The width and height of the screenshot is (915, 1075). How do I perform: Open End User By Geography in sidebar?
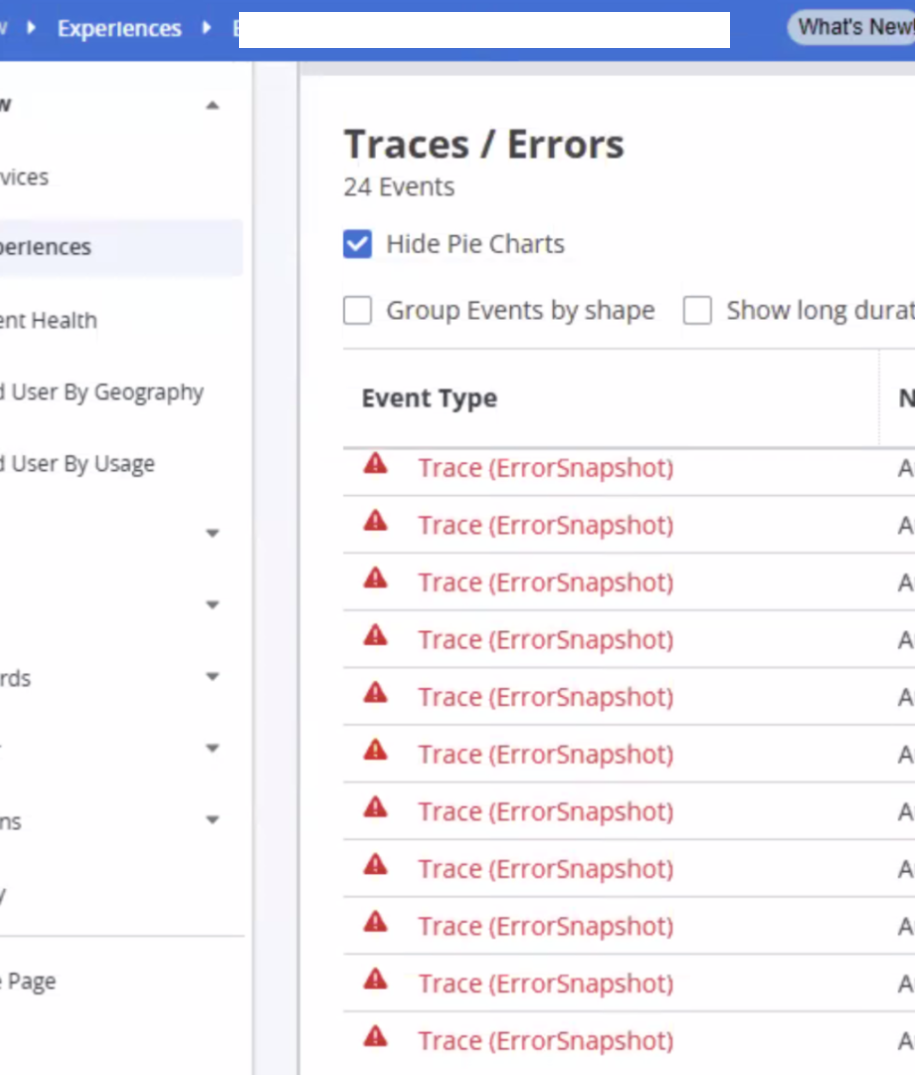click(106, 392)
